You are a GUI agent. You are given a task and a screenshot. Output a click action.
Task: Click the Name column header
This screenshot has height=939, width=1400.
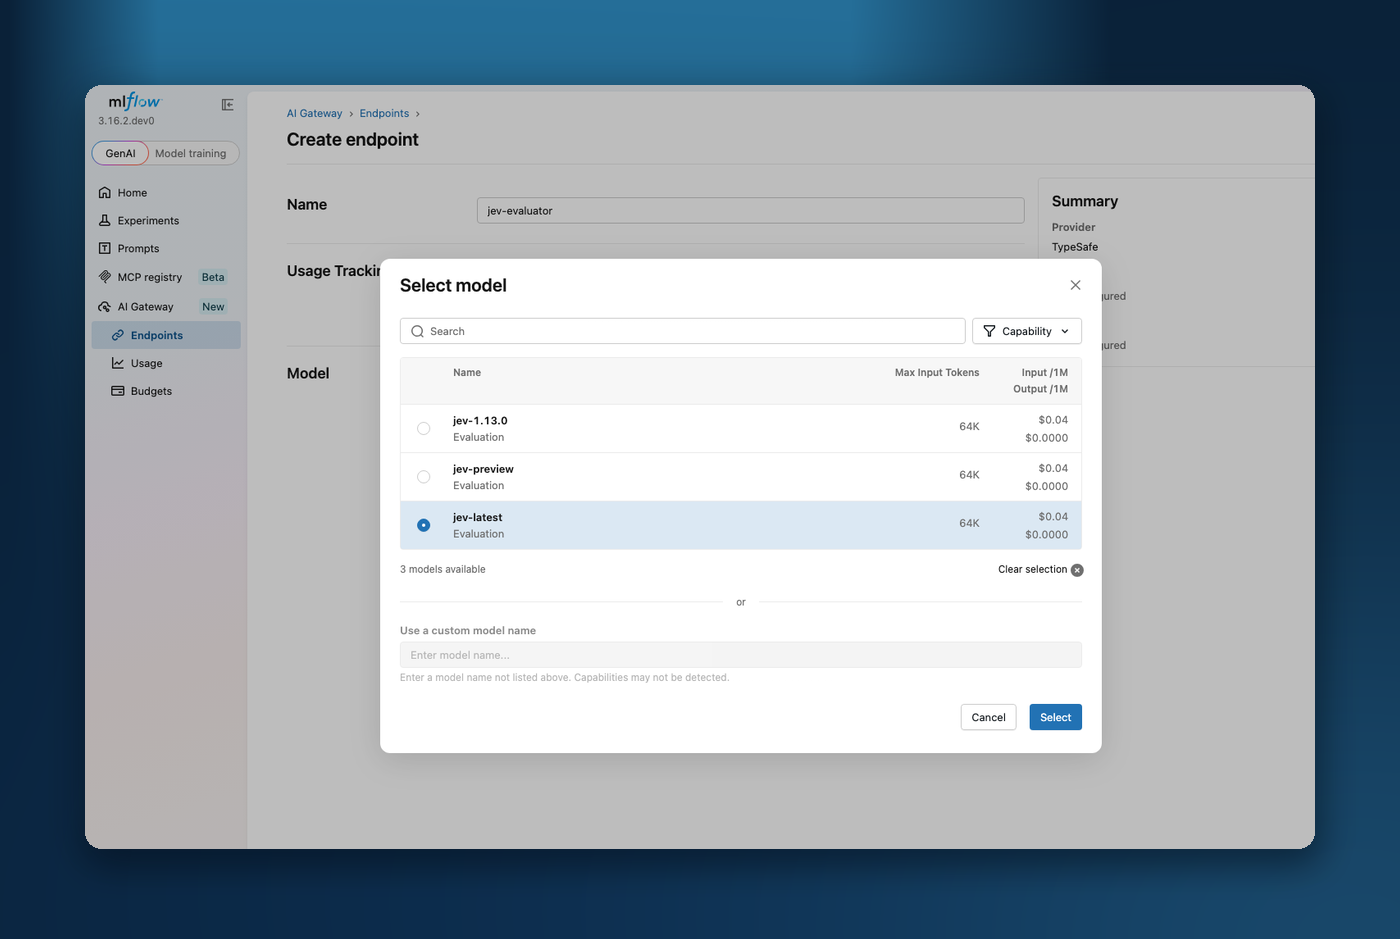(467, 372)
